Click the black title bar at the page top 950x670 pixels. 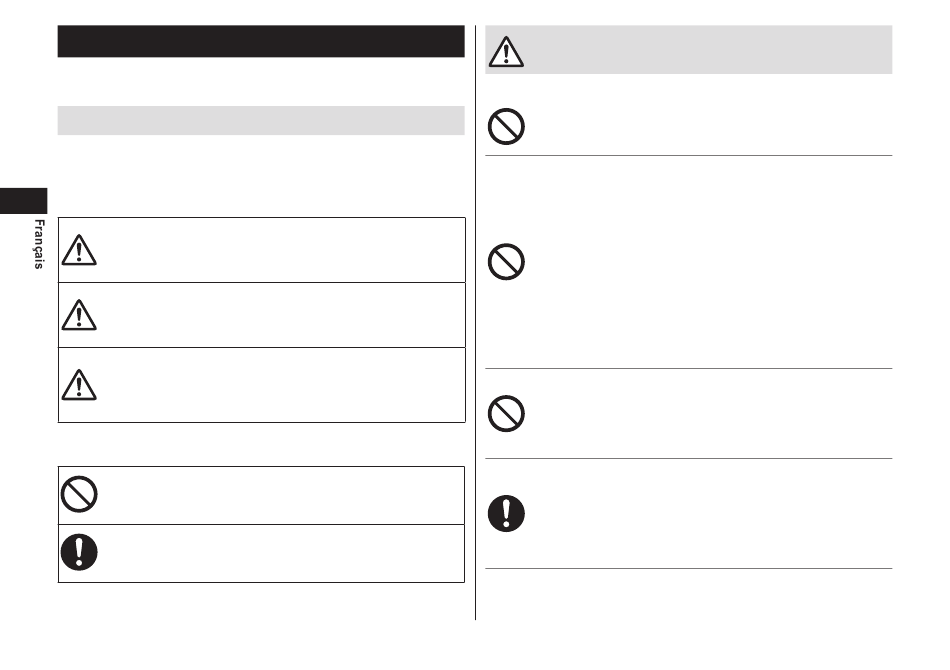pos(261,41)
